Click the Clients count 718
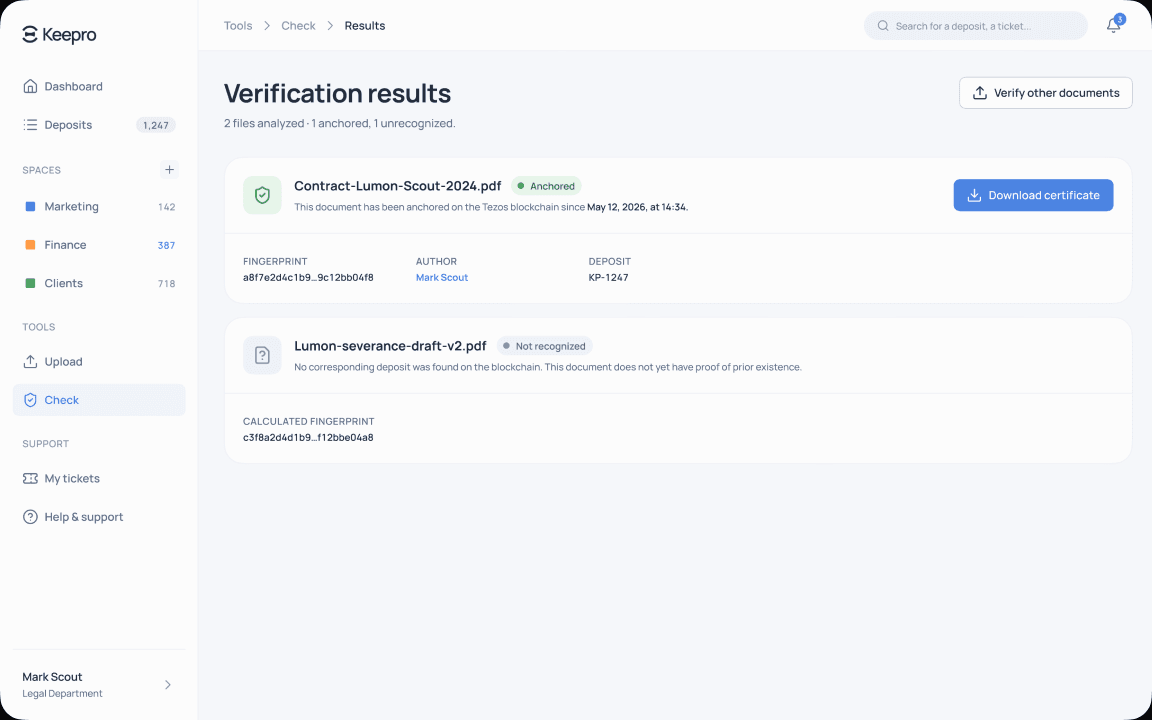 [167, 284]
